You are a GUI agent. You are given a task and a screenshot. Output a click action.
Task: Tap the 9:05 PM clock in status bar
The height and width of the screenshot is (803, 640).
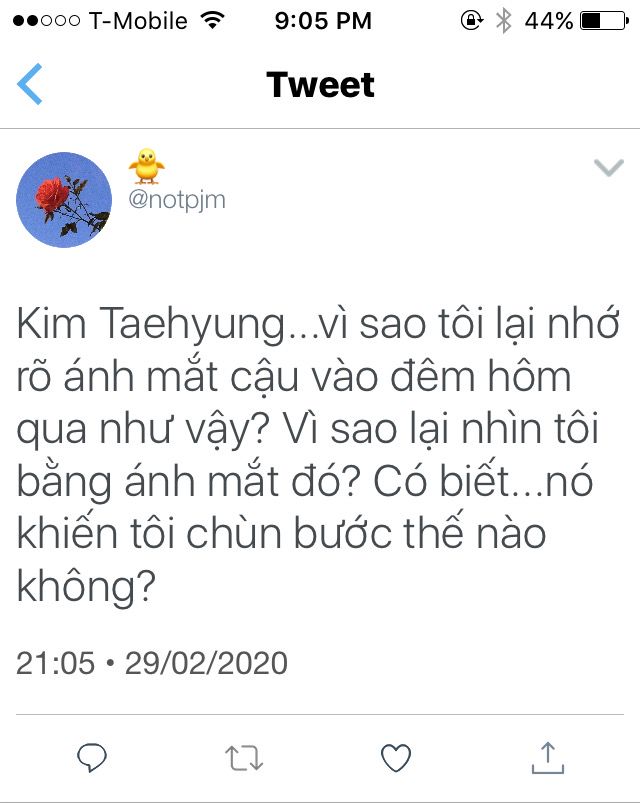(323, 21)
